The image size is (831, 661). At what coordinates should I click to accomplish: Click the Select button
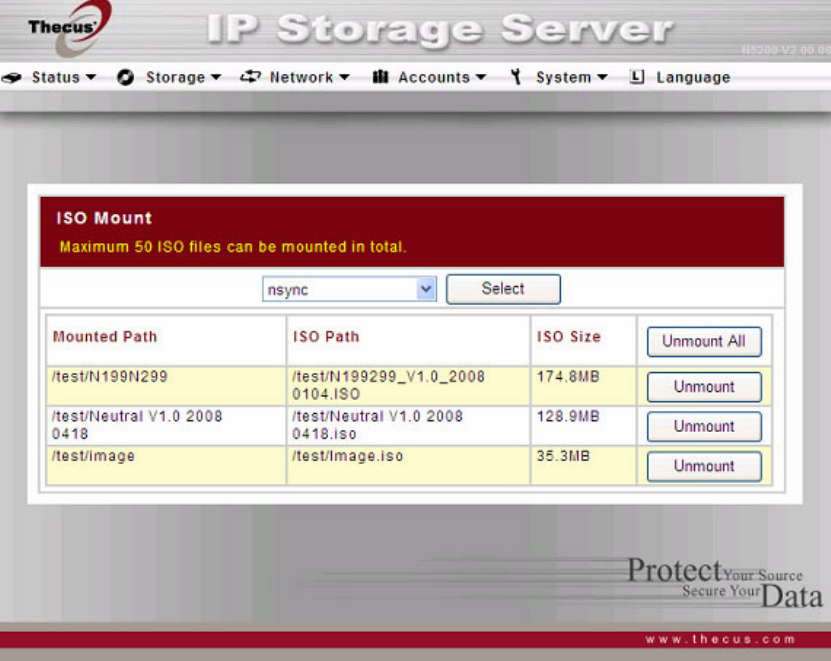(503, 289)
